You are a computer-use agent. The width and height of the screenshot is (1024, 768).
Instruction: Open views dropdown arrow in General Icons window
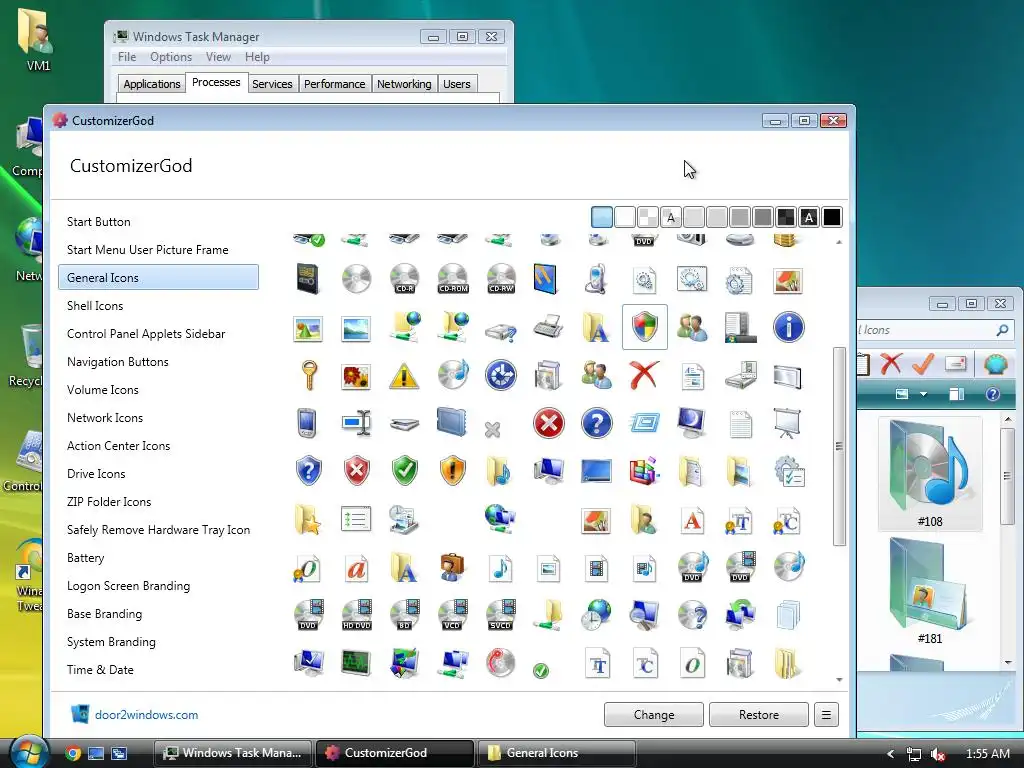(923, 394)
